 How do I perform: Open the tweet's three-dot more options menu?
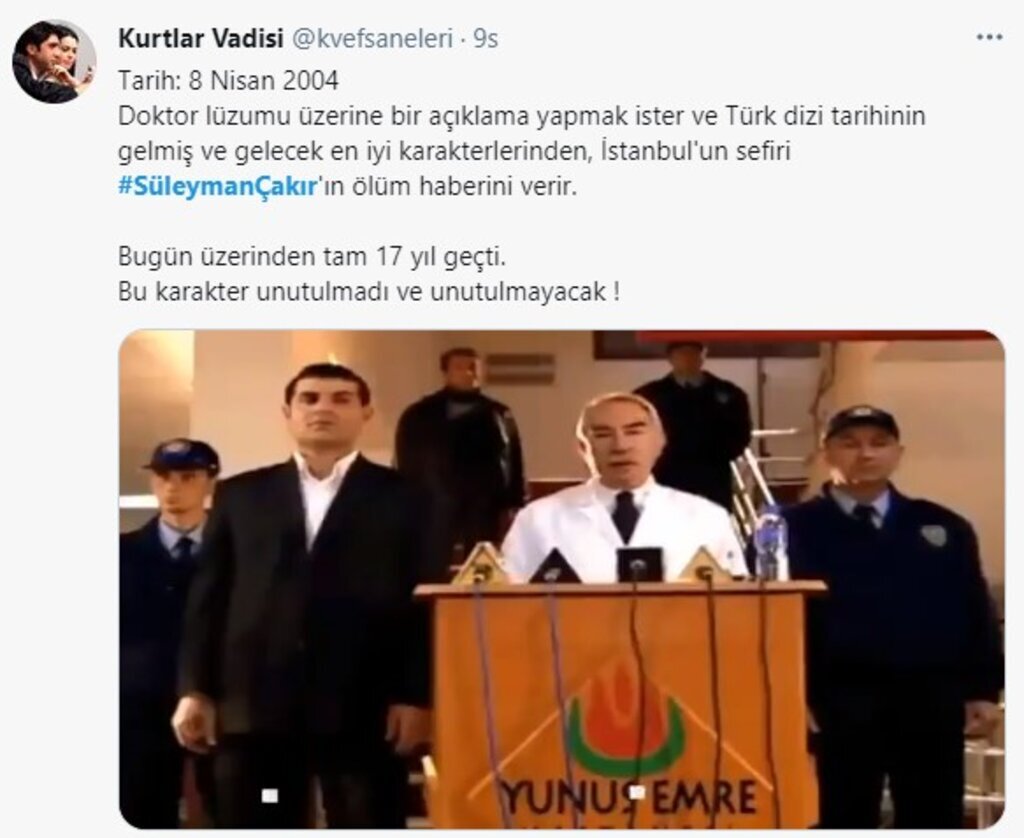(989, 37)
